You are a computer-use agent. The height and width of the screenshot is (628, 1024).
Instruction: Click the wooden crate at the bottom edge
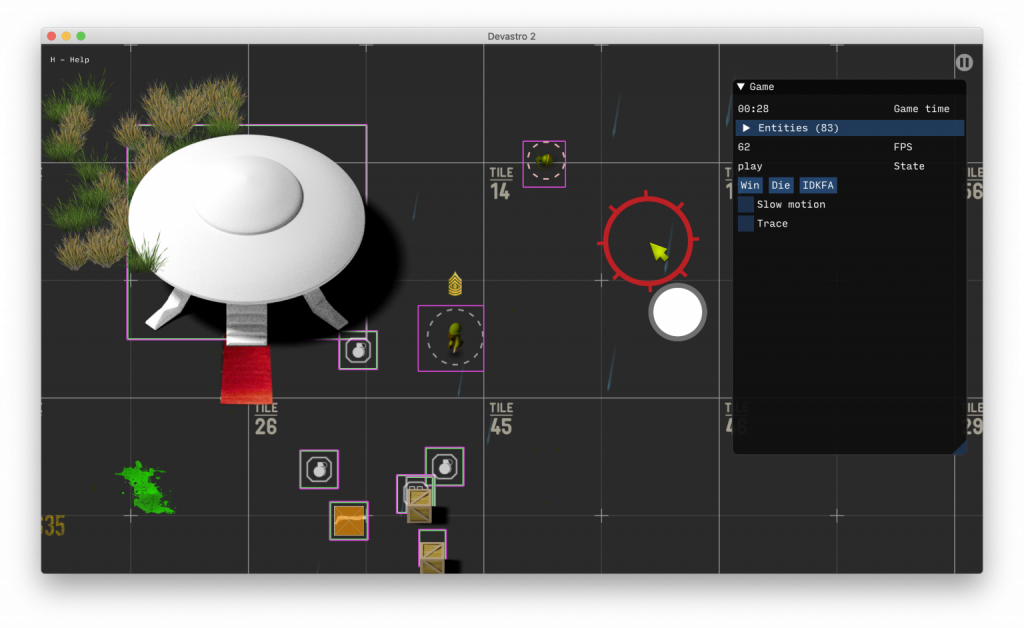pyautogui.click(x=432, y=556)
